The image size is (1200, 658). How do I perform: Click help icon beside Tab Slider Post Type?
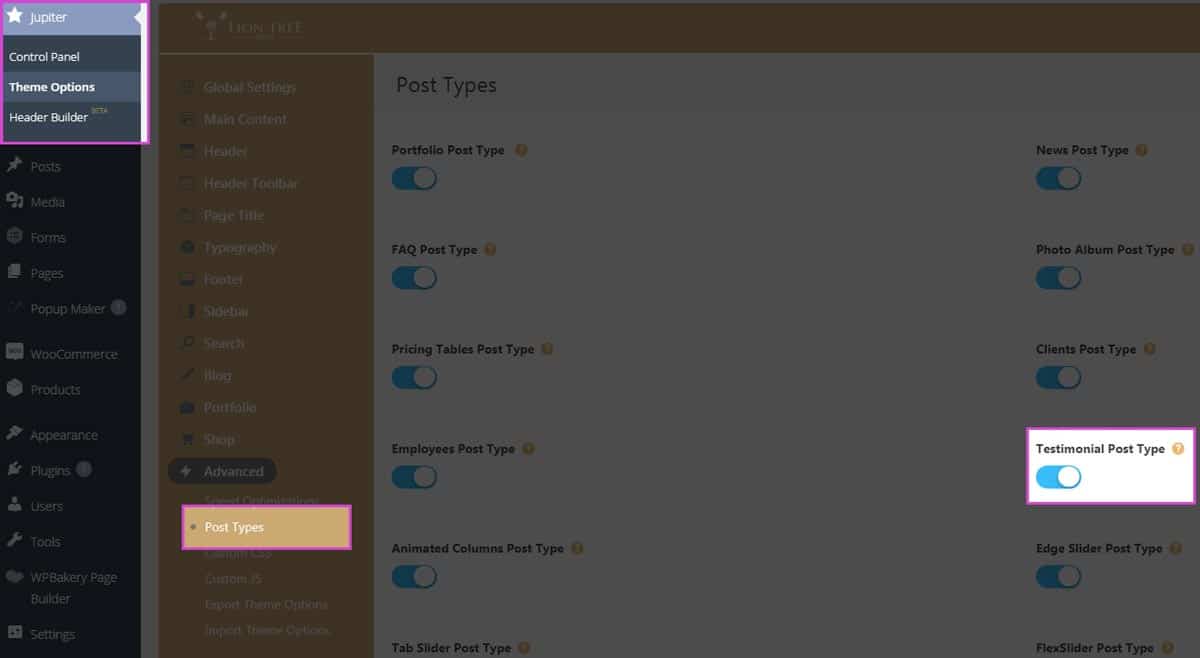pos(524,648)
